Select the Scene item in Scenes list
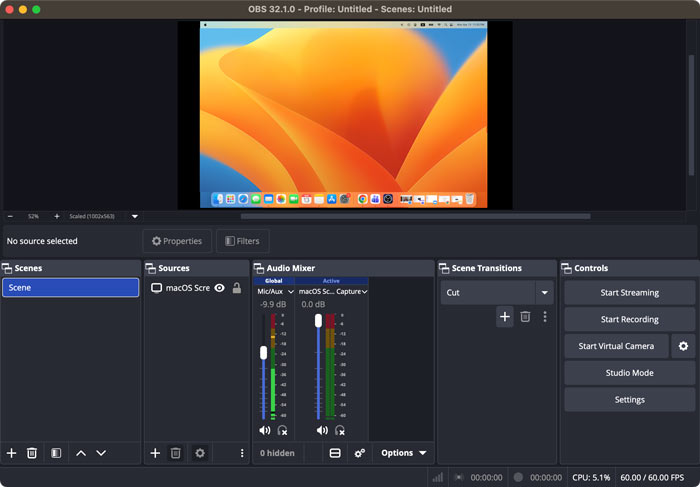The width and height of the screenshot is (700, 487). pyautogui.click(x=71, y=288)
